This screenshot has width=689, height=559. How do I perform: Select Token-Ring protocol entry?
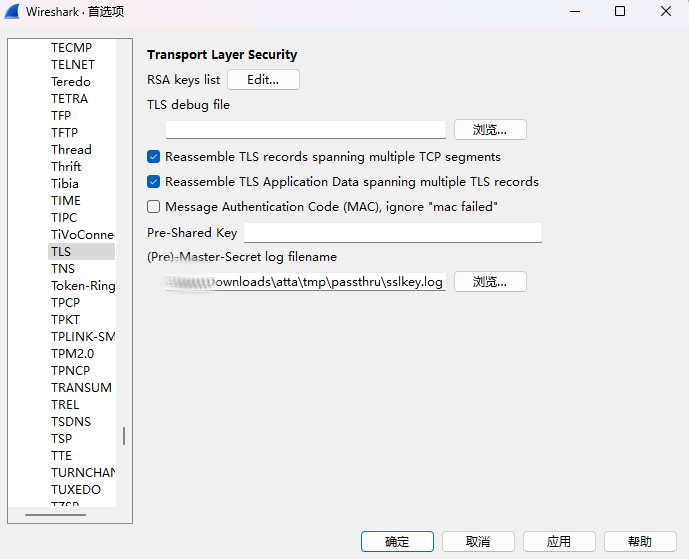(x=83, y=286)
